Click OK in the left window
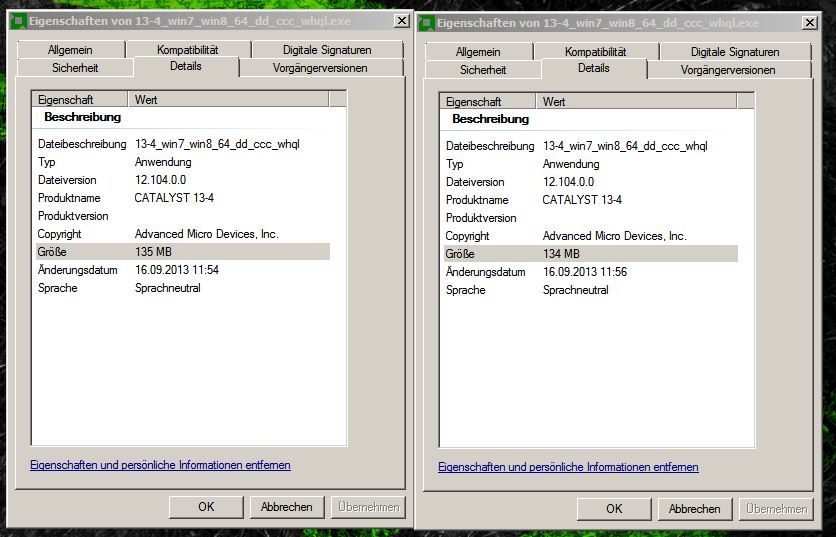The image size is (836, 537). click(x=206, y=507)
